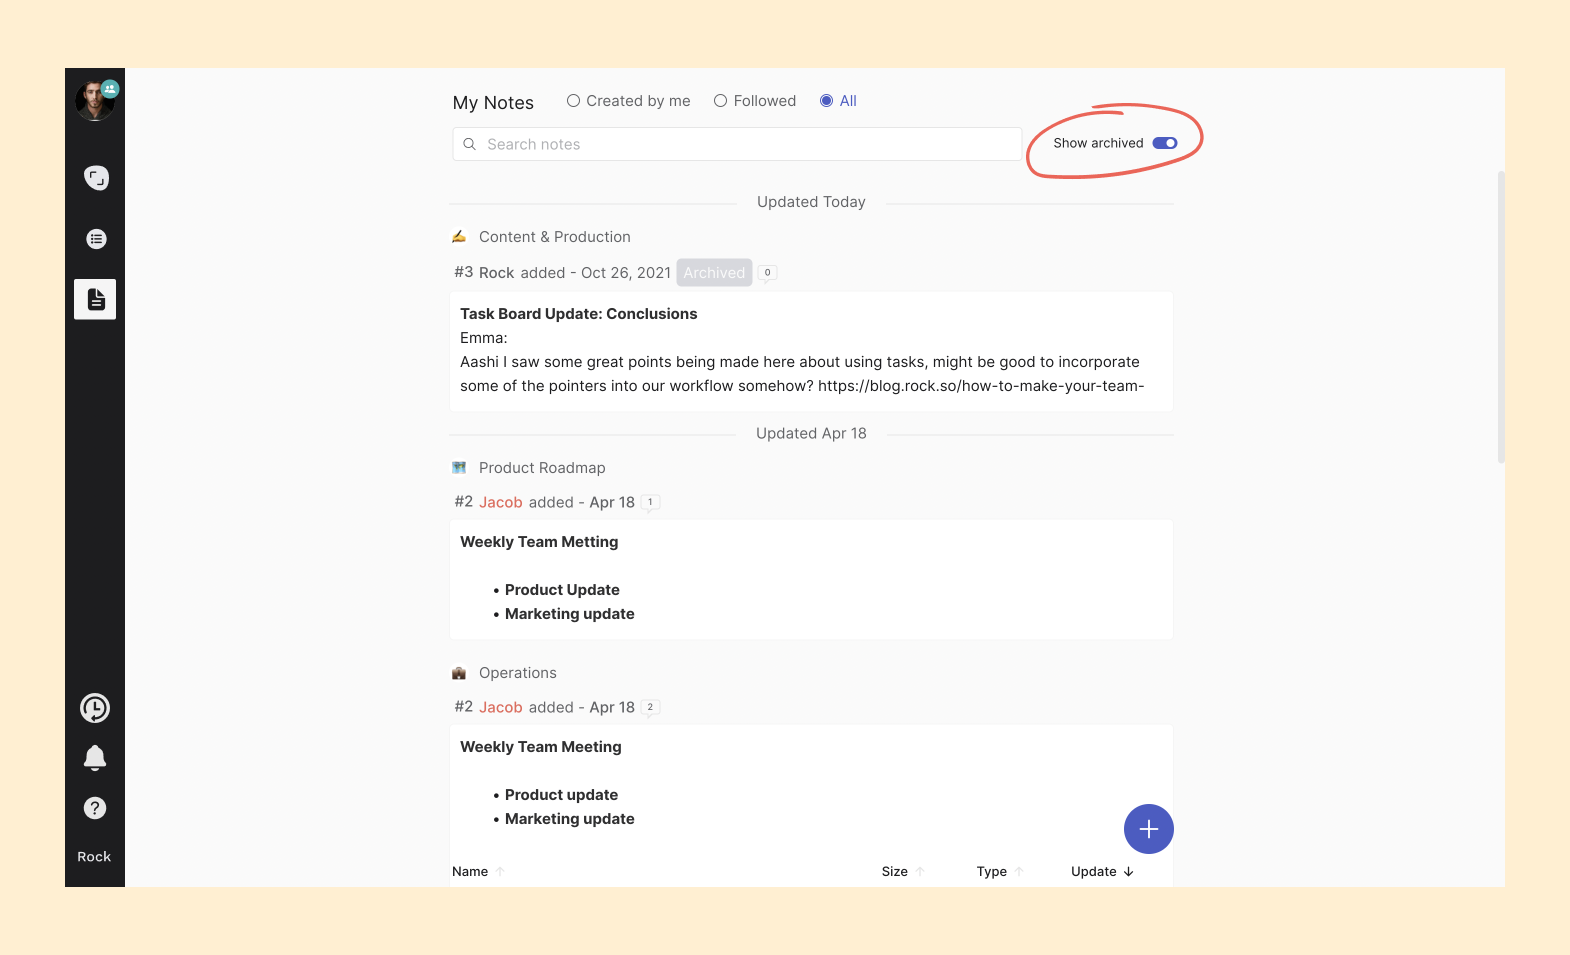Open the Product Roadmap space link

pyautogui.click(x=541, y=468)
